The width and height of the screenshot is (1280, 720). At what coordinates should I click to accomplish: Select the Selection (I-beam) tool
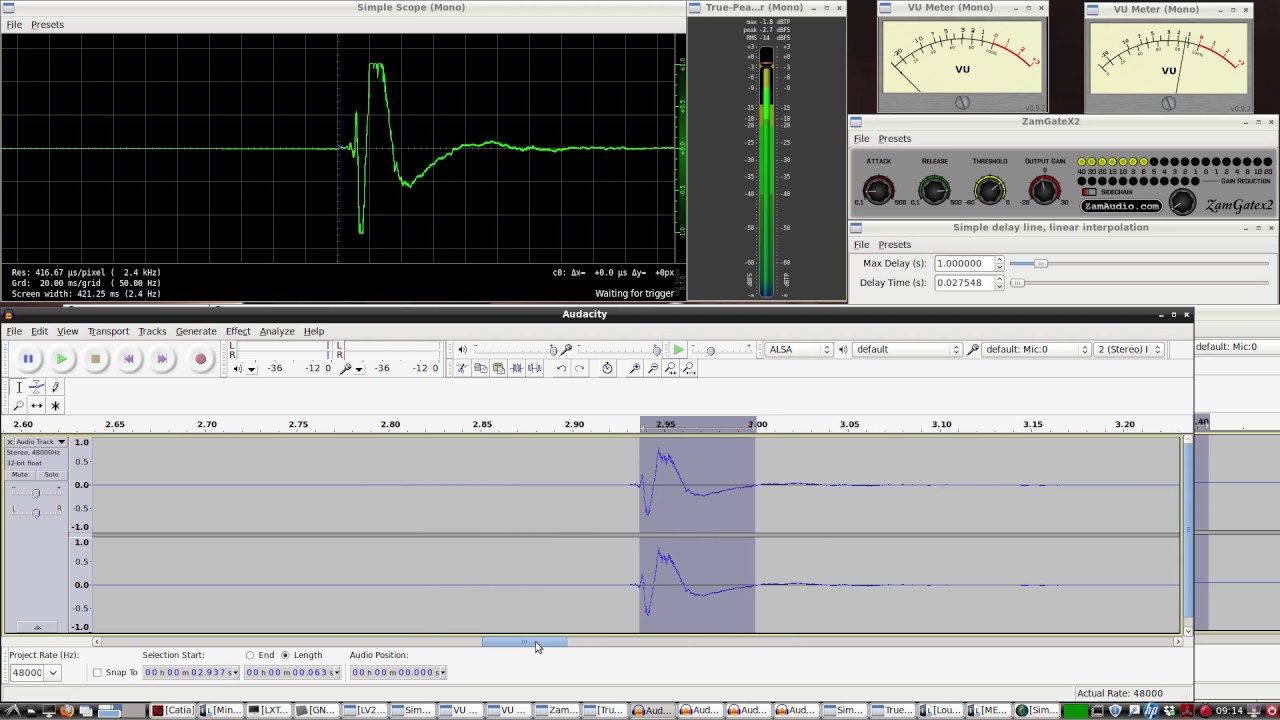(x=18, y=387)
